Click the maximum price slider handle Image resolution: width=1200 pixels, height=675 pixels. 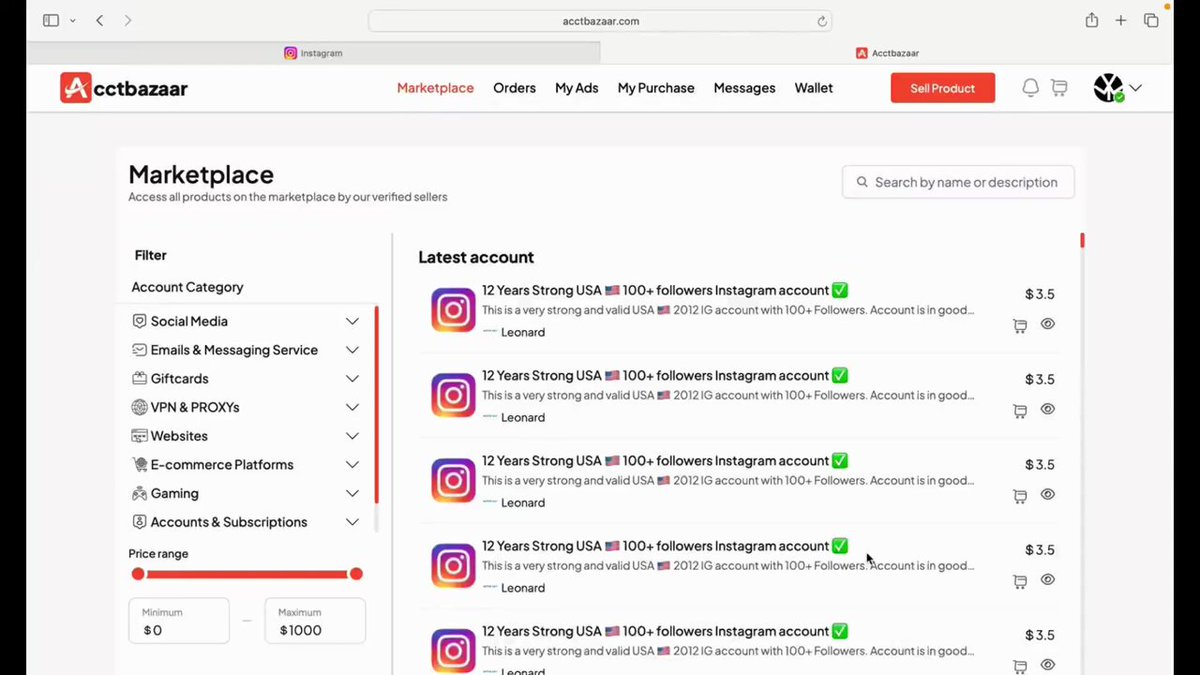click(356, 574)
